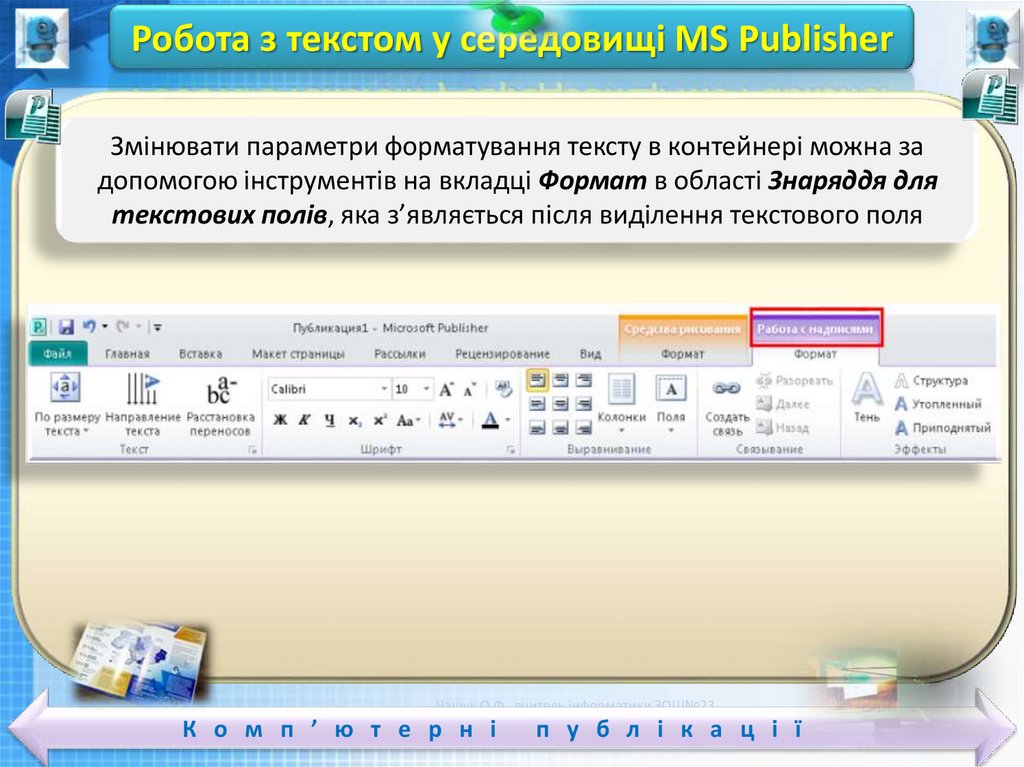Viewport: 1024px width, 767px height.
Task: Click the Создать связь link icon
Action: (726, 404)
